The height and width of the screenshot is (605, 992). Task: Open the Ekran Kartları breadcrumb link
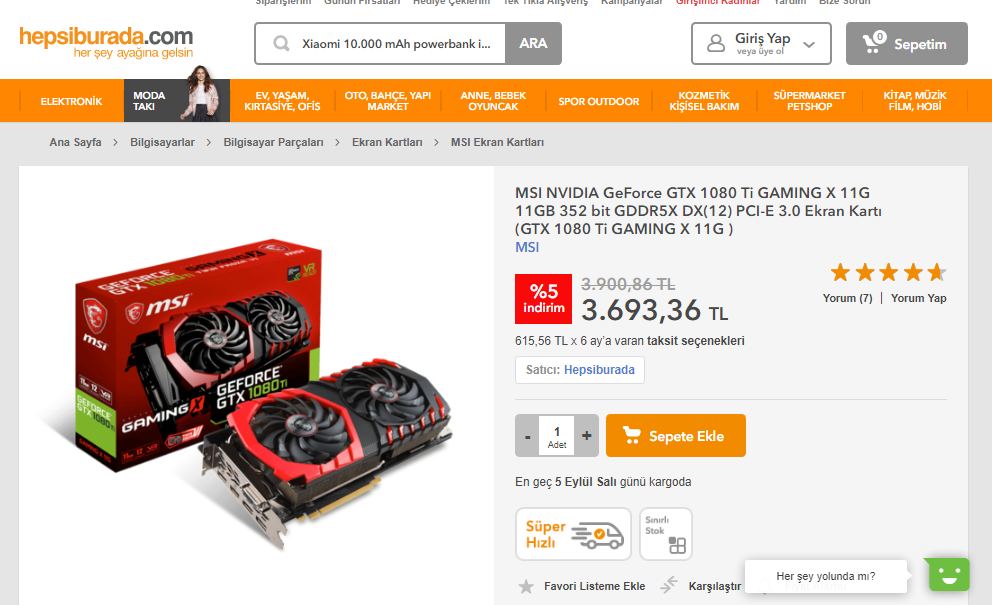[x=387, y=142]
